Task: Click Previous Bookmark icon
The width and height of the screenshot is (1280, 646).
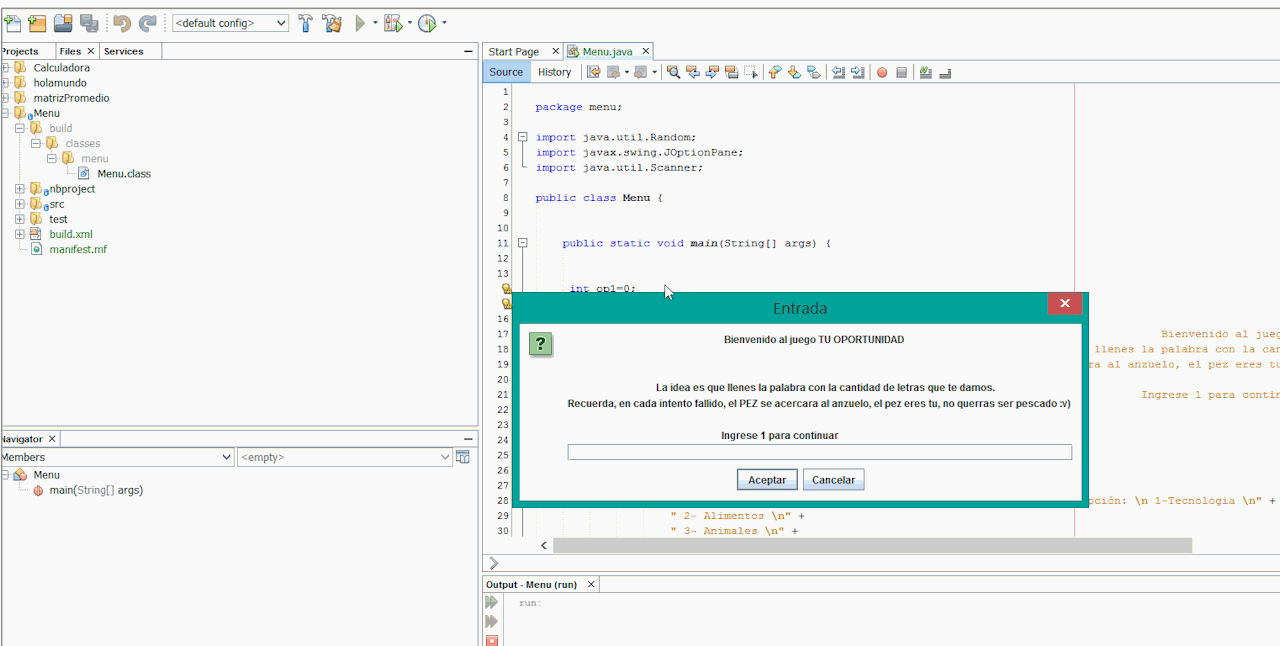Action: [775, 72]
